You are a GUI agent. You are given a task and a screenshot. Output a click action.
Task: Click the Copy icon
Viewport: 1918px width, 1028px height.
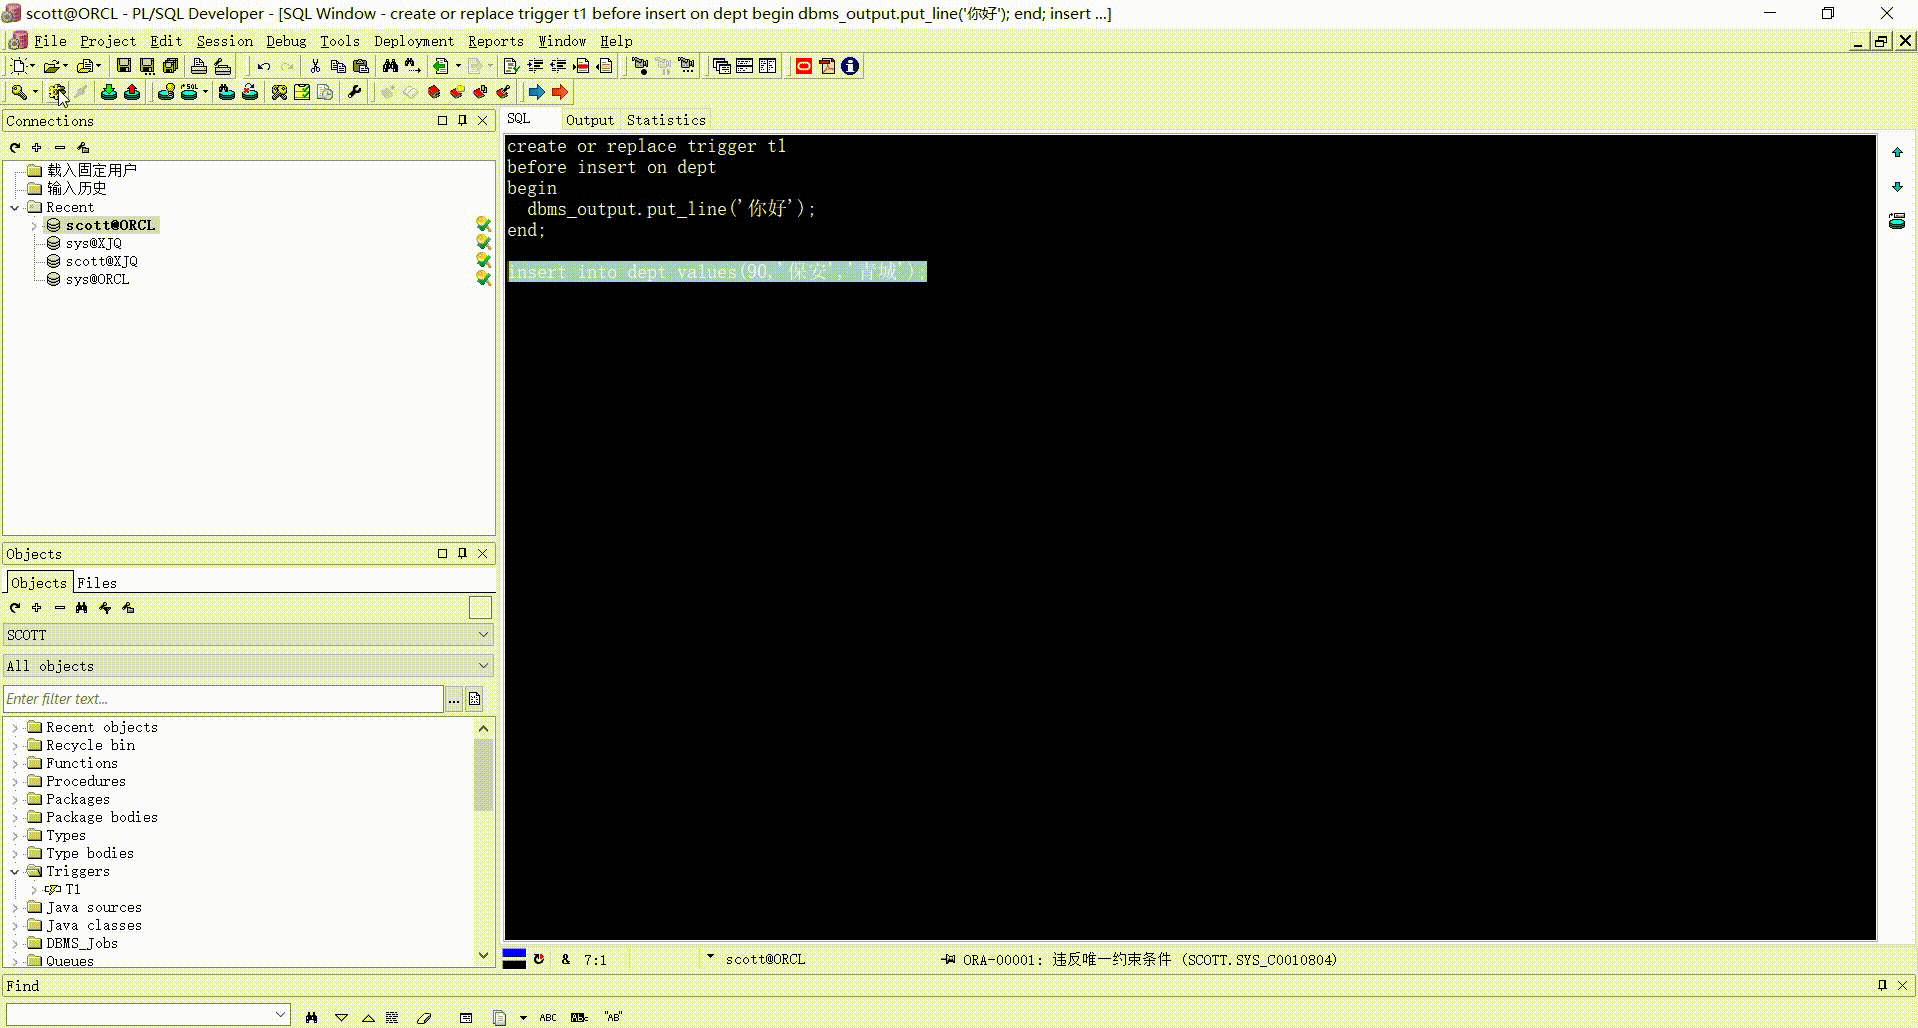click(x=338, y=66)
